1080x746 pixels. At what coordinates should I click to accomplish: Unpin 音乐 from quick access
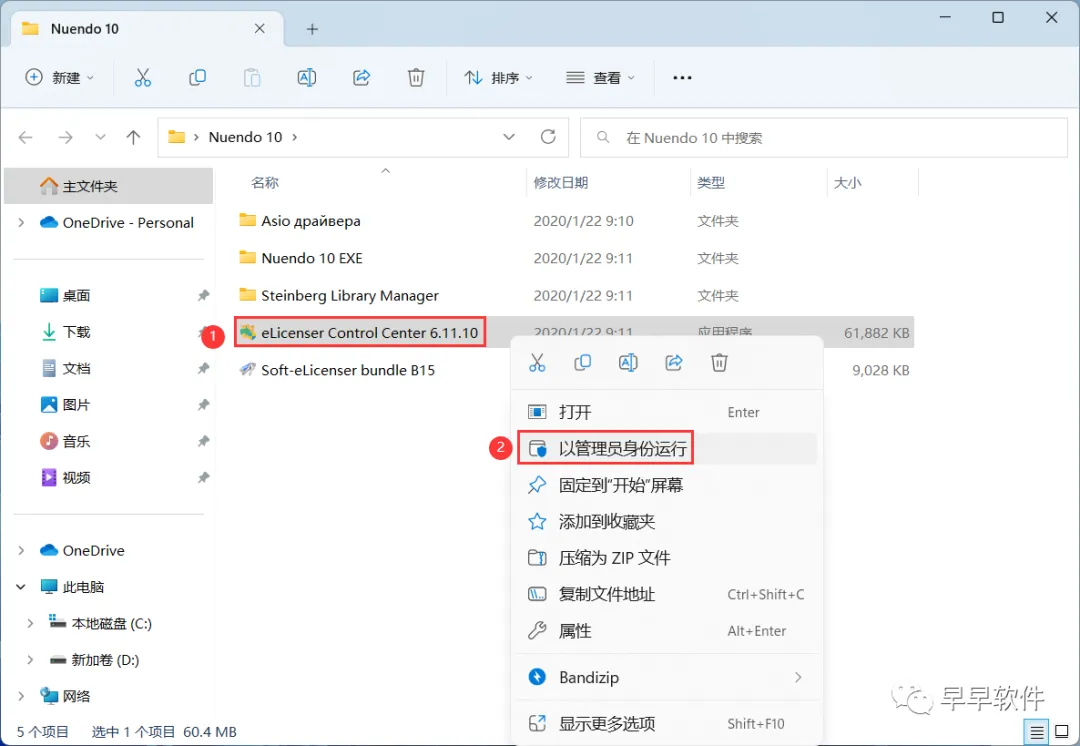pos(203,442)
